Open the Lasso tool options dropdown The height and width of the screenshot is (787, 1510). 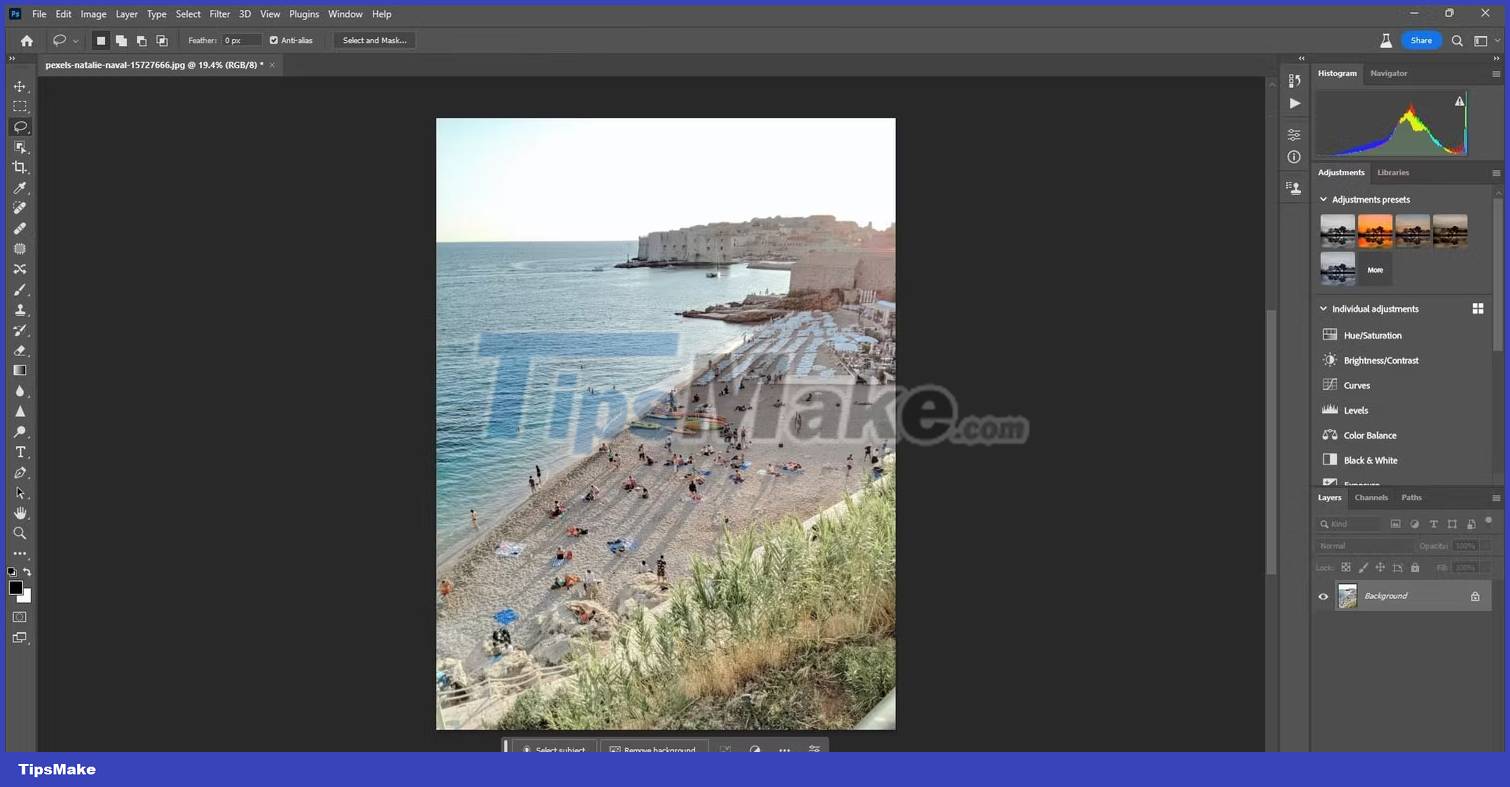tap(76, 40)
